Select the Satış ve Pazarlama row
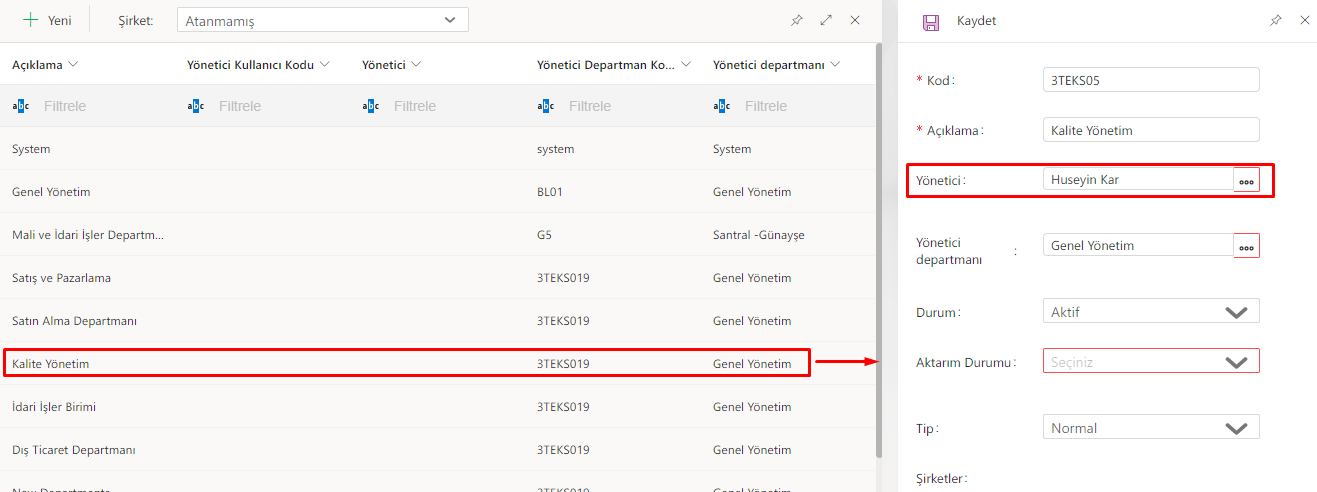The width and height of the screenshot is (1317, 492). coord(61,278)
